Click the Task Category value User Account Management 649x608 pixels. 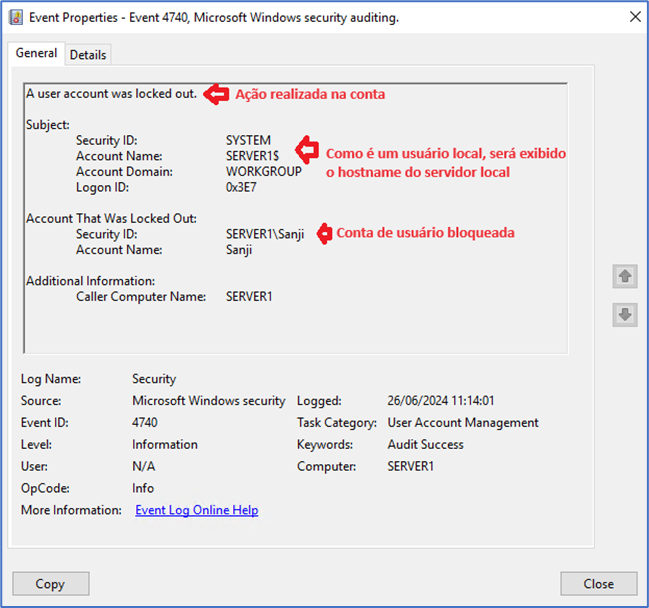pos(463,423)
